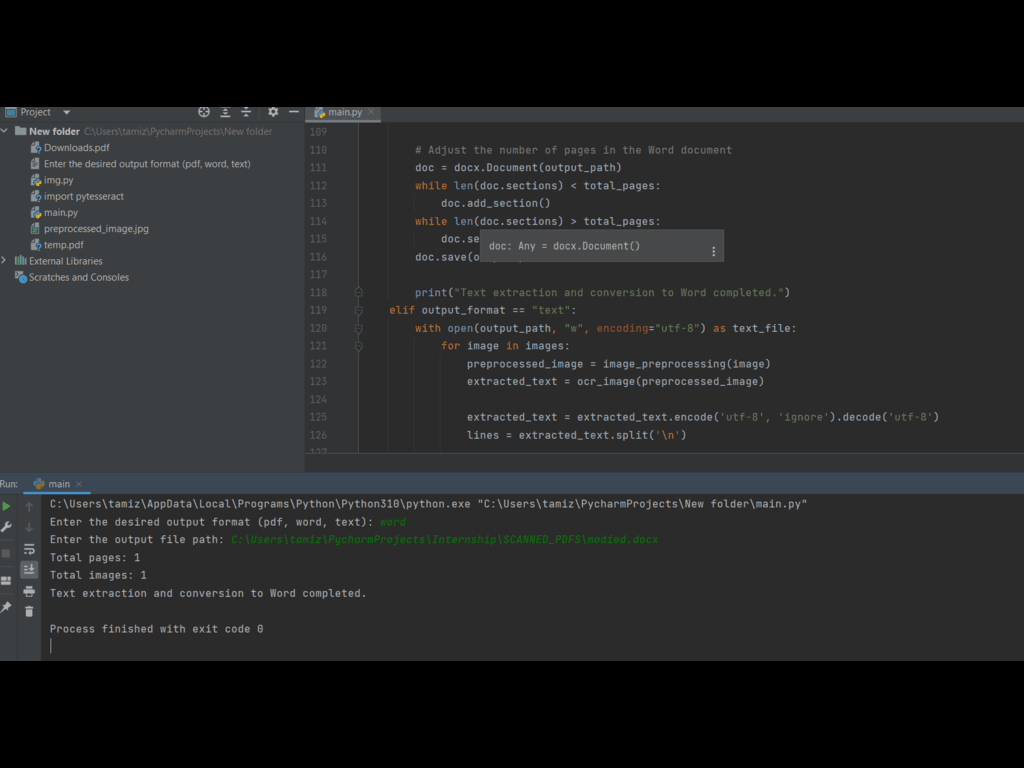Click the 'Total pages: 1' console line
This screenshot has height=768, width=1024.
coord(95,558)
